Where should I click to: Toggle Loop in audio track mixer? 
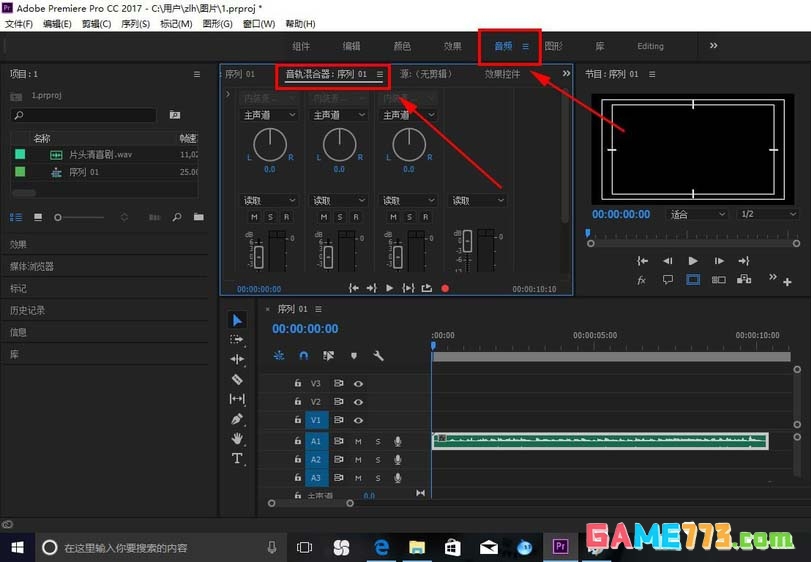[427, 288]
